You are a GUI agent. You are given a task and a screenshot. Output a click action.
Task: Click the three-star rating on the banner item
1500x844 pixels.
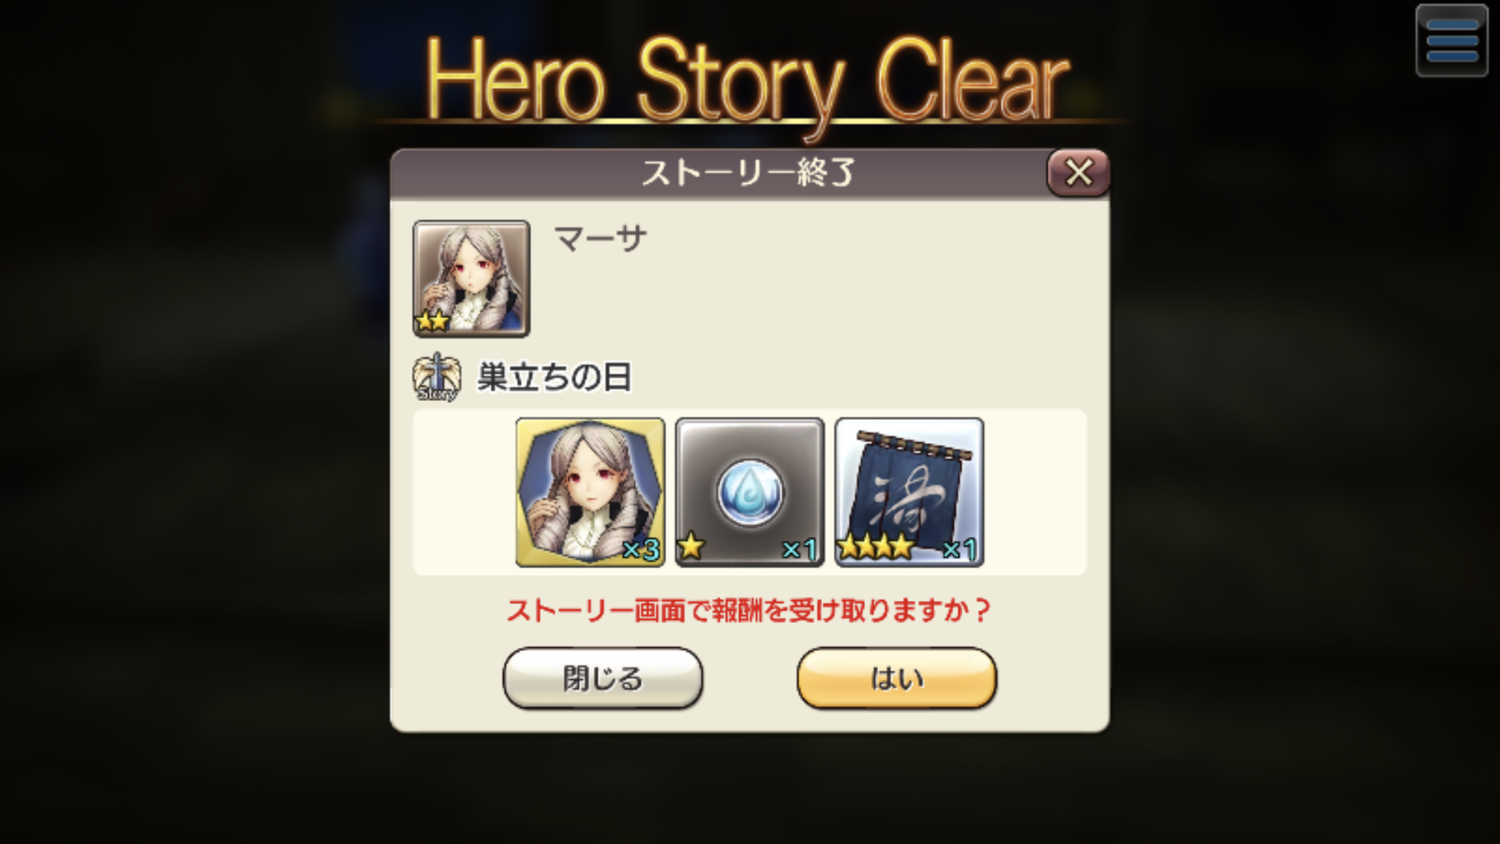click(x=876, y=546)
